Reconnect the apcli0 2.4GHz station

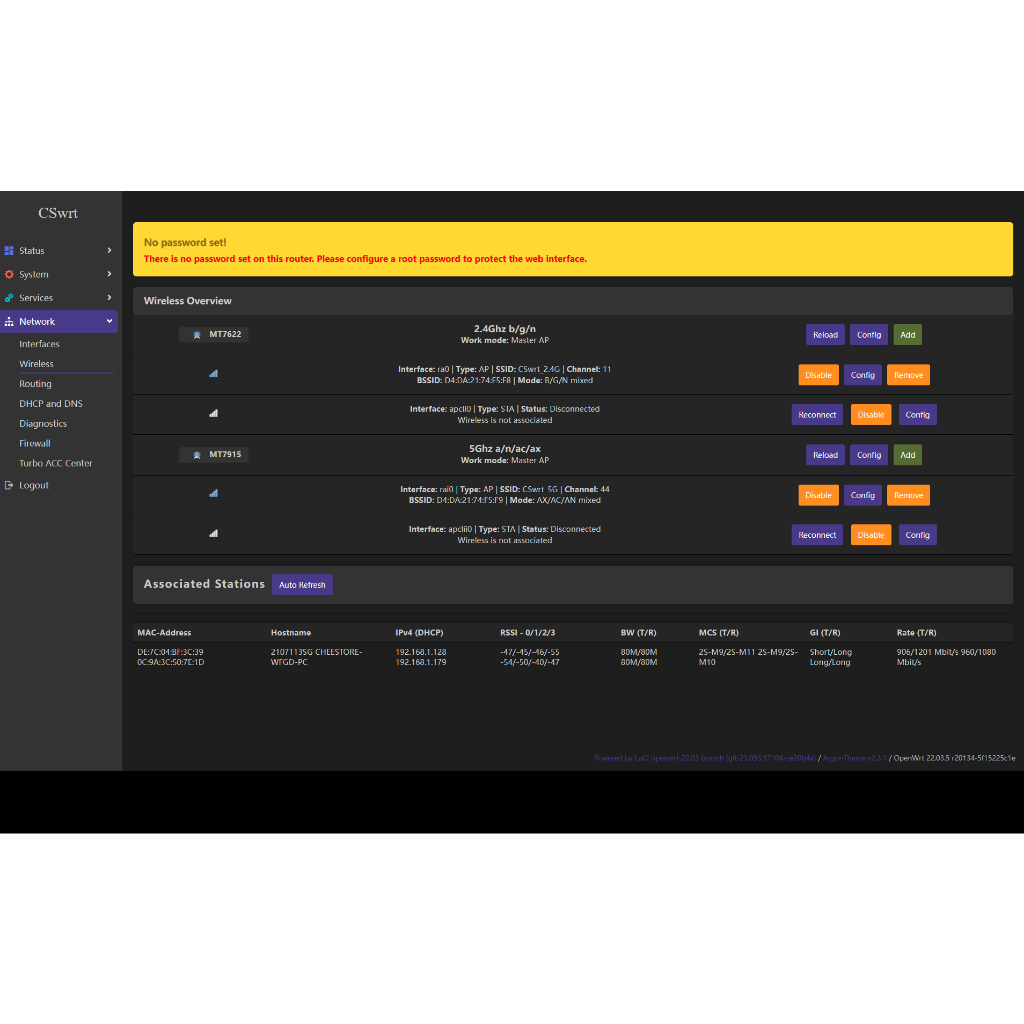click(817, 415)
